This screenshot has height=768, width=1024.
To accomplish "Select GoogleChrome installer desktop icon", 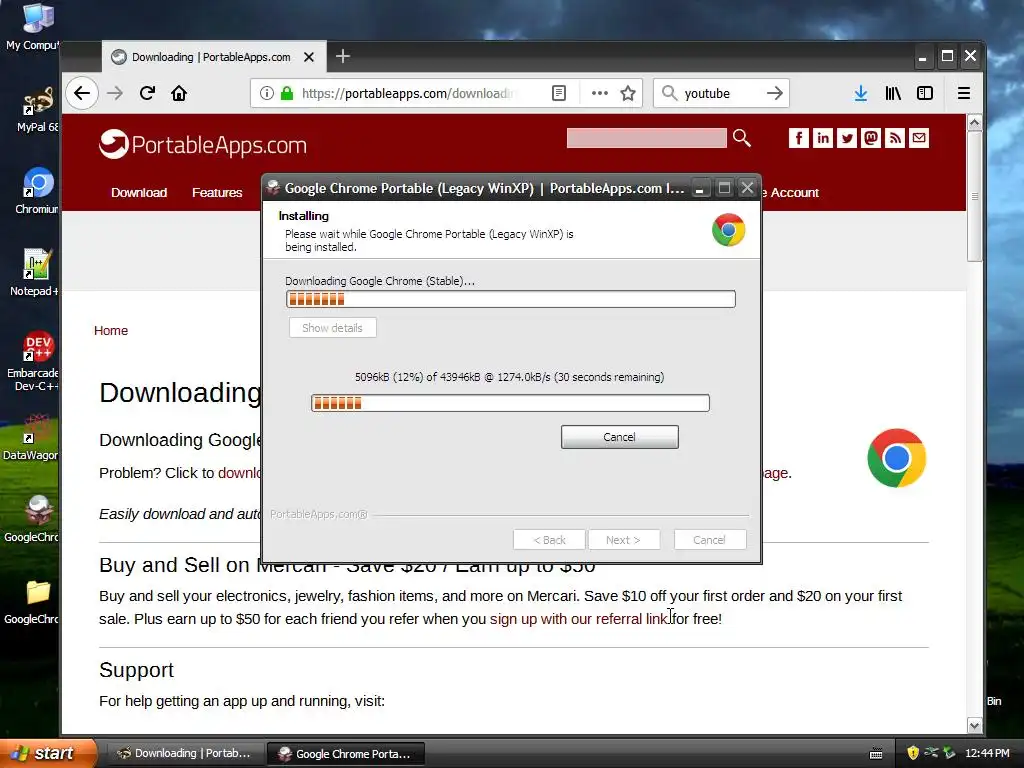I will pyautogui.click(x=31, y=519).
